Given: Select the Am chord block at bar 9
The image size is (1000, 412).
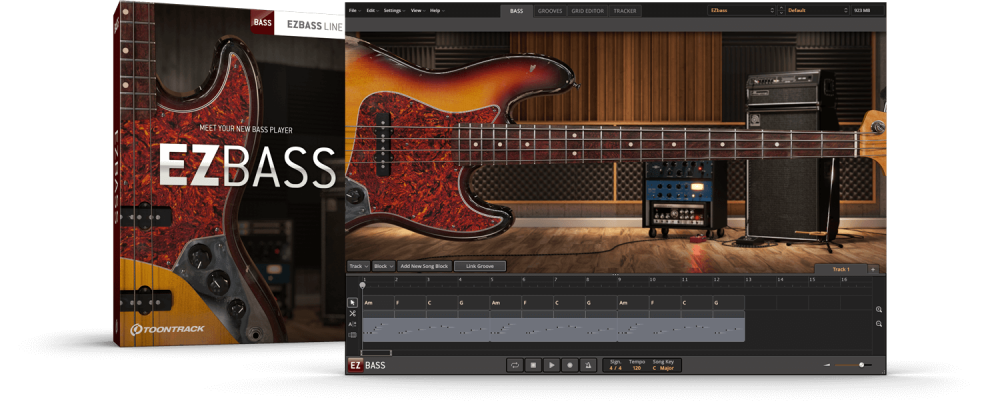Looking at the screenshot, I should pos(633,303).
